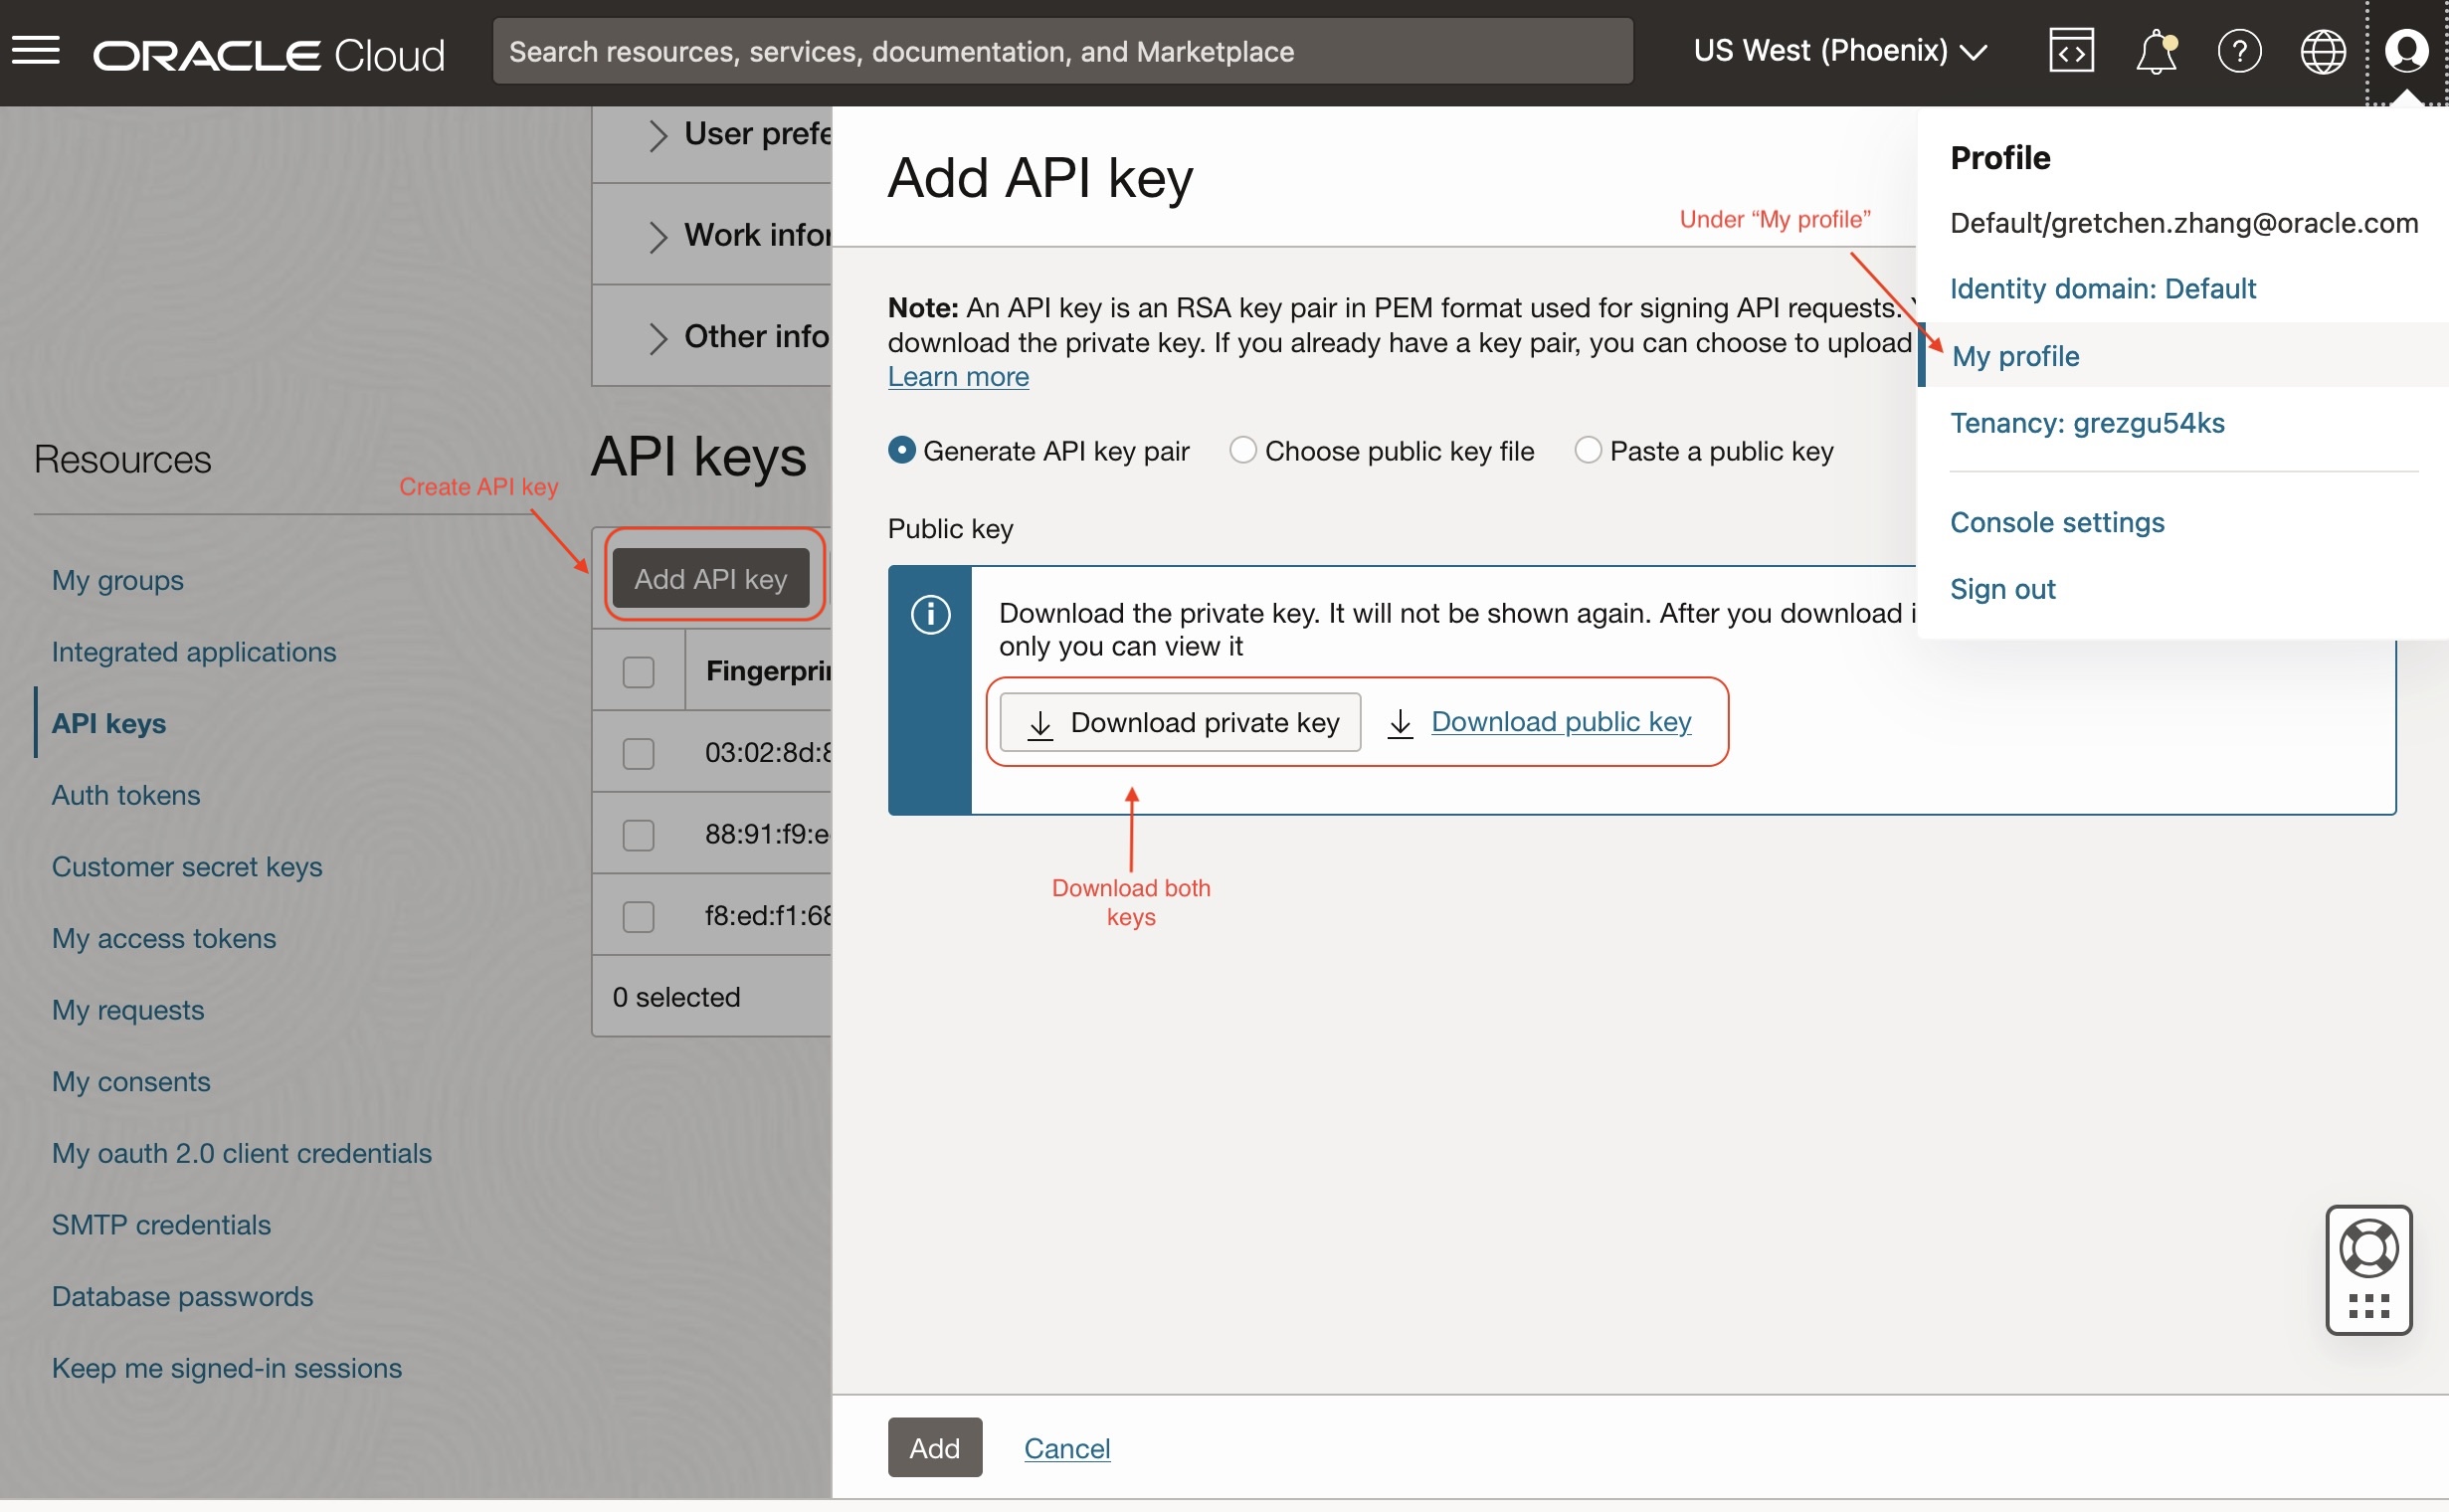Open the help question mark menu
Image resolution: width=2449 pixels, height=1512 pixels.
pos(2239,51)
